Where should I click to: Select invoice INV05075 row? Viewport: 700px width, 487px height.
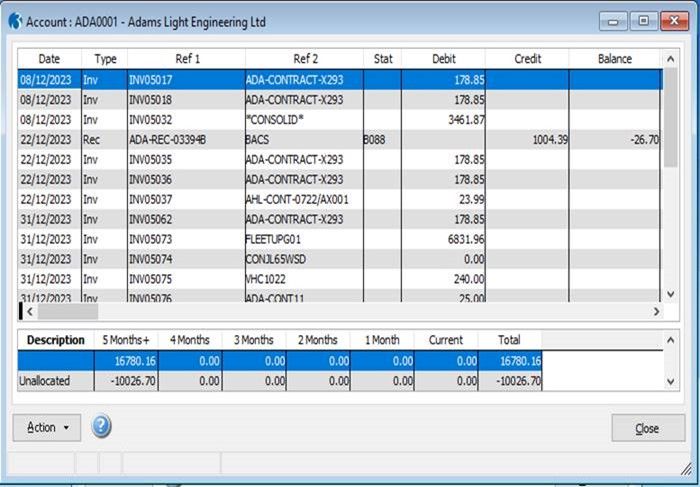tap(340, 279)
